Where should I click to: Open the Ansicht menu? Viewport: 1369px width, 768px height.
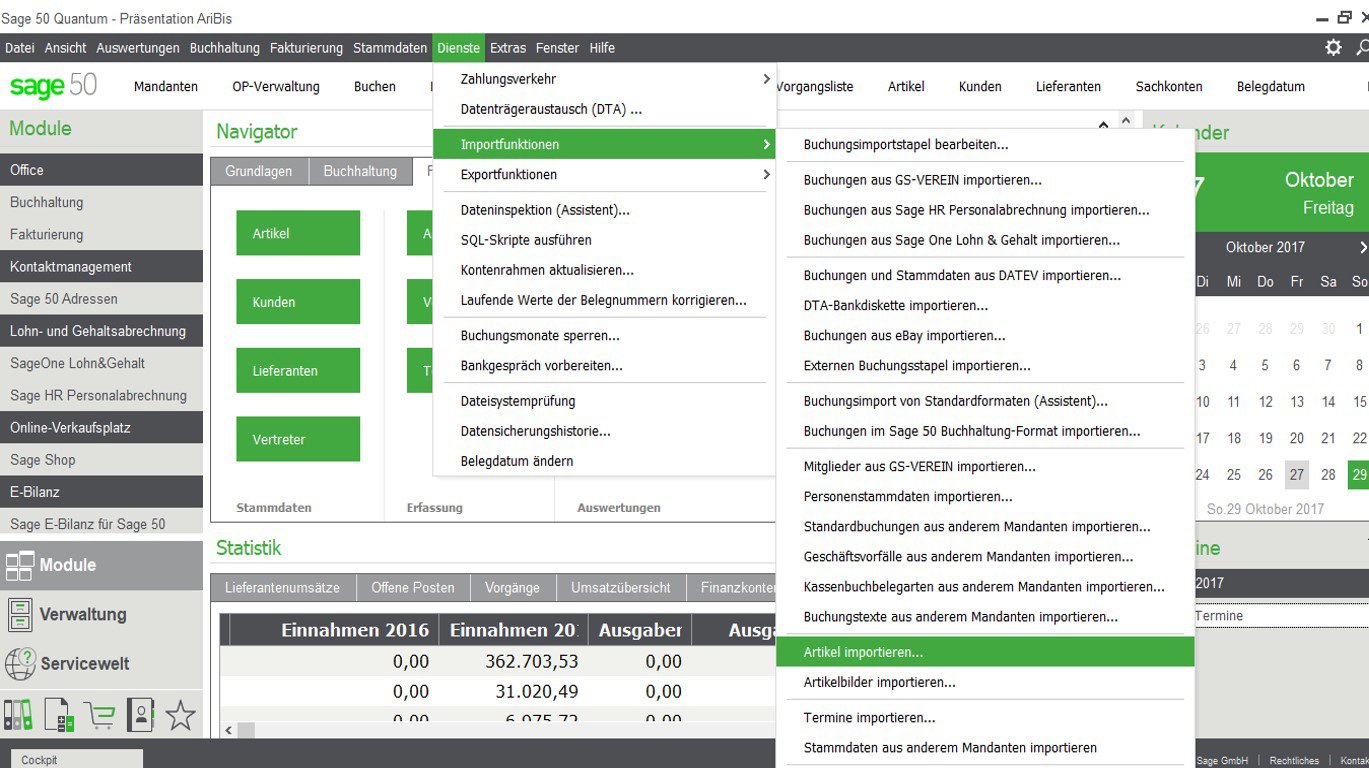pos(66,48)
